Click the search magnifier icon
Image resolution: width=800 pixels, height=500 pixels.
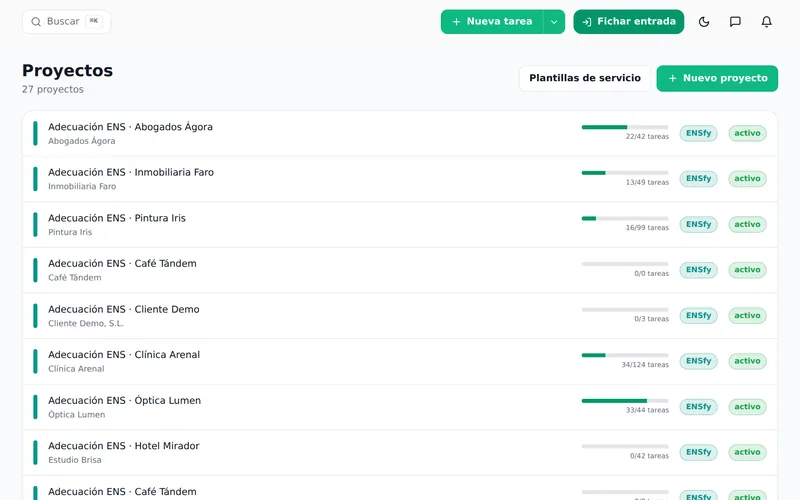tap(36, 21)
